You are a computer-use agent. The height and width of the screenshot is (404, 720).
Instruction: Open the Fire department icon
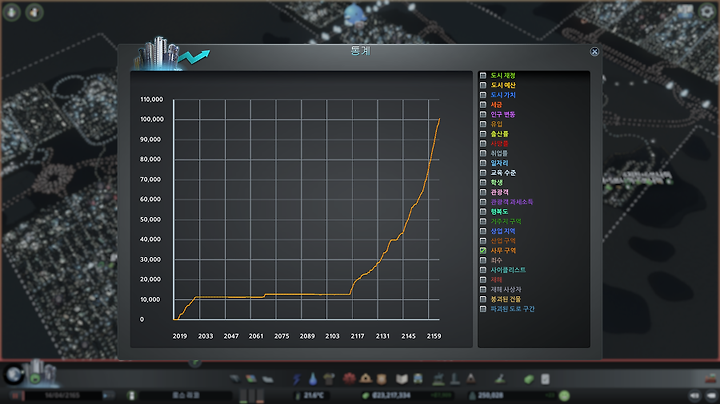[x=366, y=379]
